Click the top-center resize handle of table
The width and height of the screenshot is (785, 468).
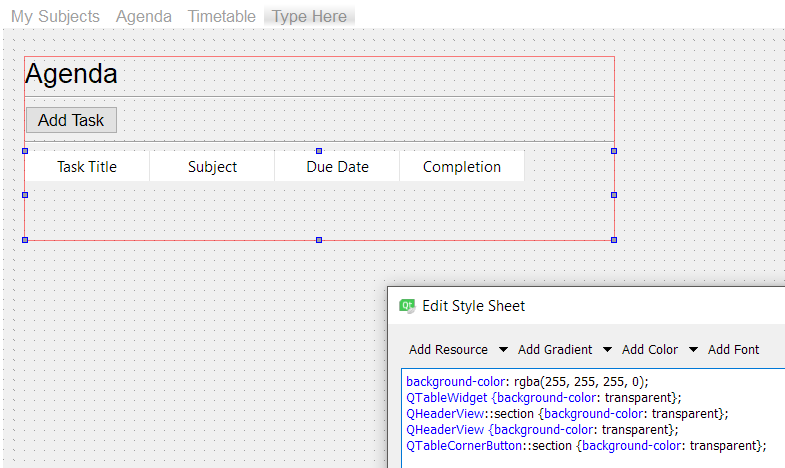pyautogui.click(x=319, y=151)
